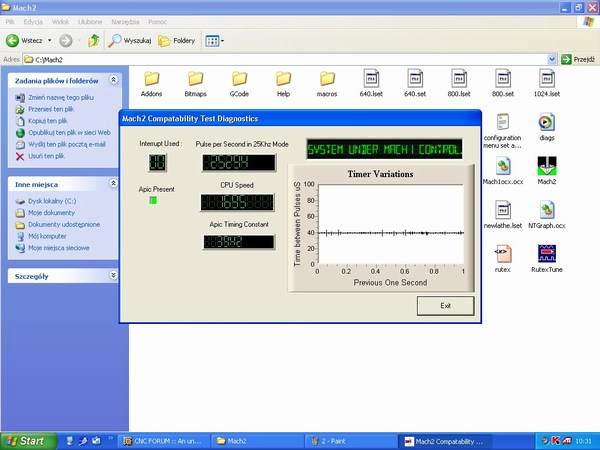Switch to 2 - Paint taskbar button
Viewport: 600px width, 450px height.
pos(351,441)
